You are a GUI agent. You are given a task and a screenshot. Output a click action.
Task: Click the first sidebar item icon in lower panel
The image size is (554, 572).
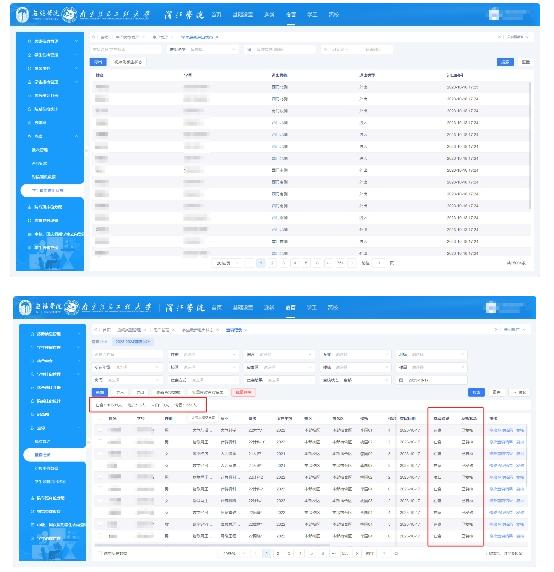32,334
